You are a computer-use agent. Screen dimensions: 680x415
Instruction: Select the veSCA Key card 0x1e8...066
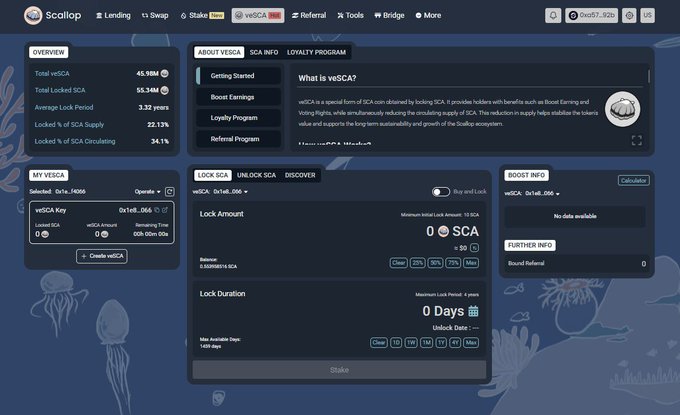[102, 222]
